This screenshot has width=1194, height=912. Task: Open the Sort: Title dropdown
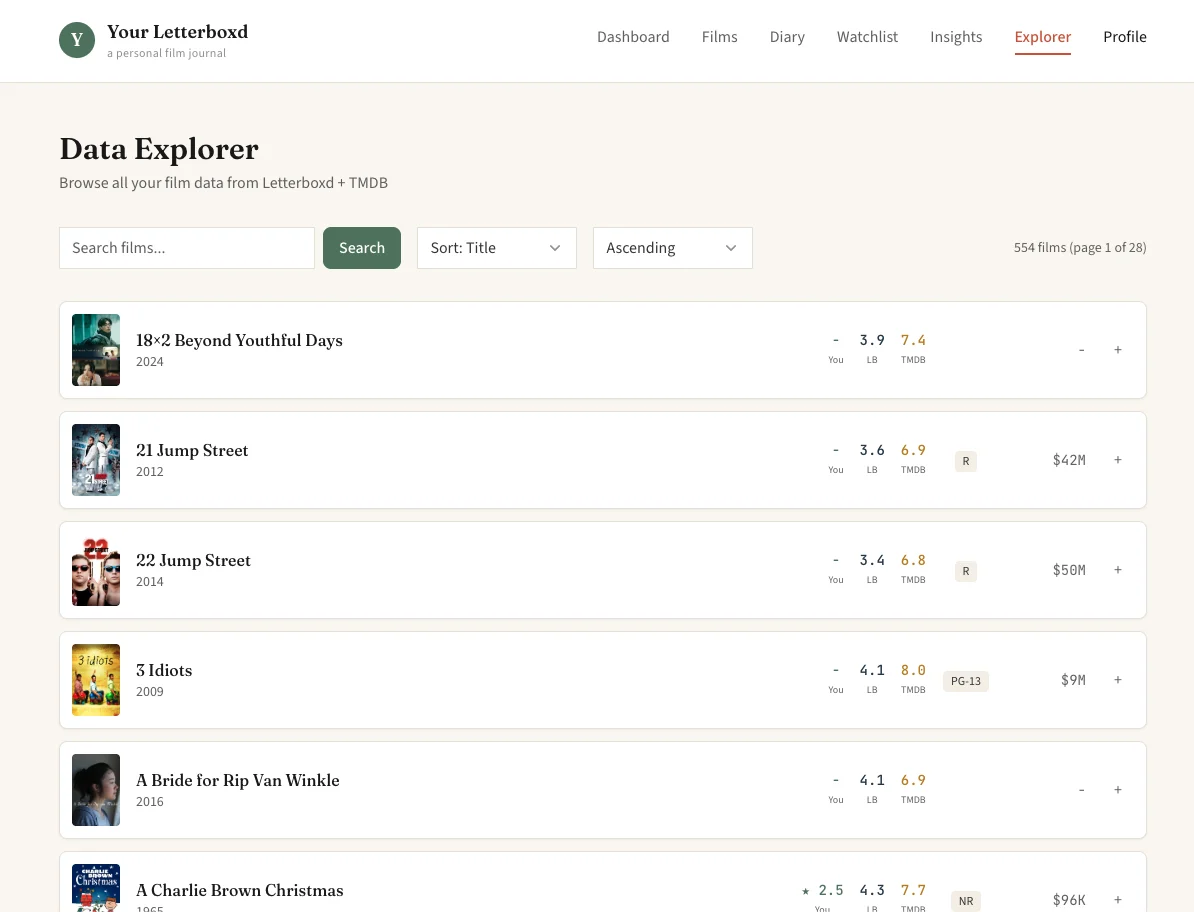tap(496, 248)
